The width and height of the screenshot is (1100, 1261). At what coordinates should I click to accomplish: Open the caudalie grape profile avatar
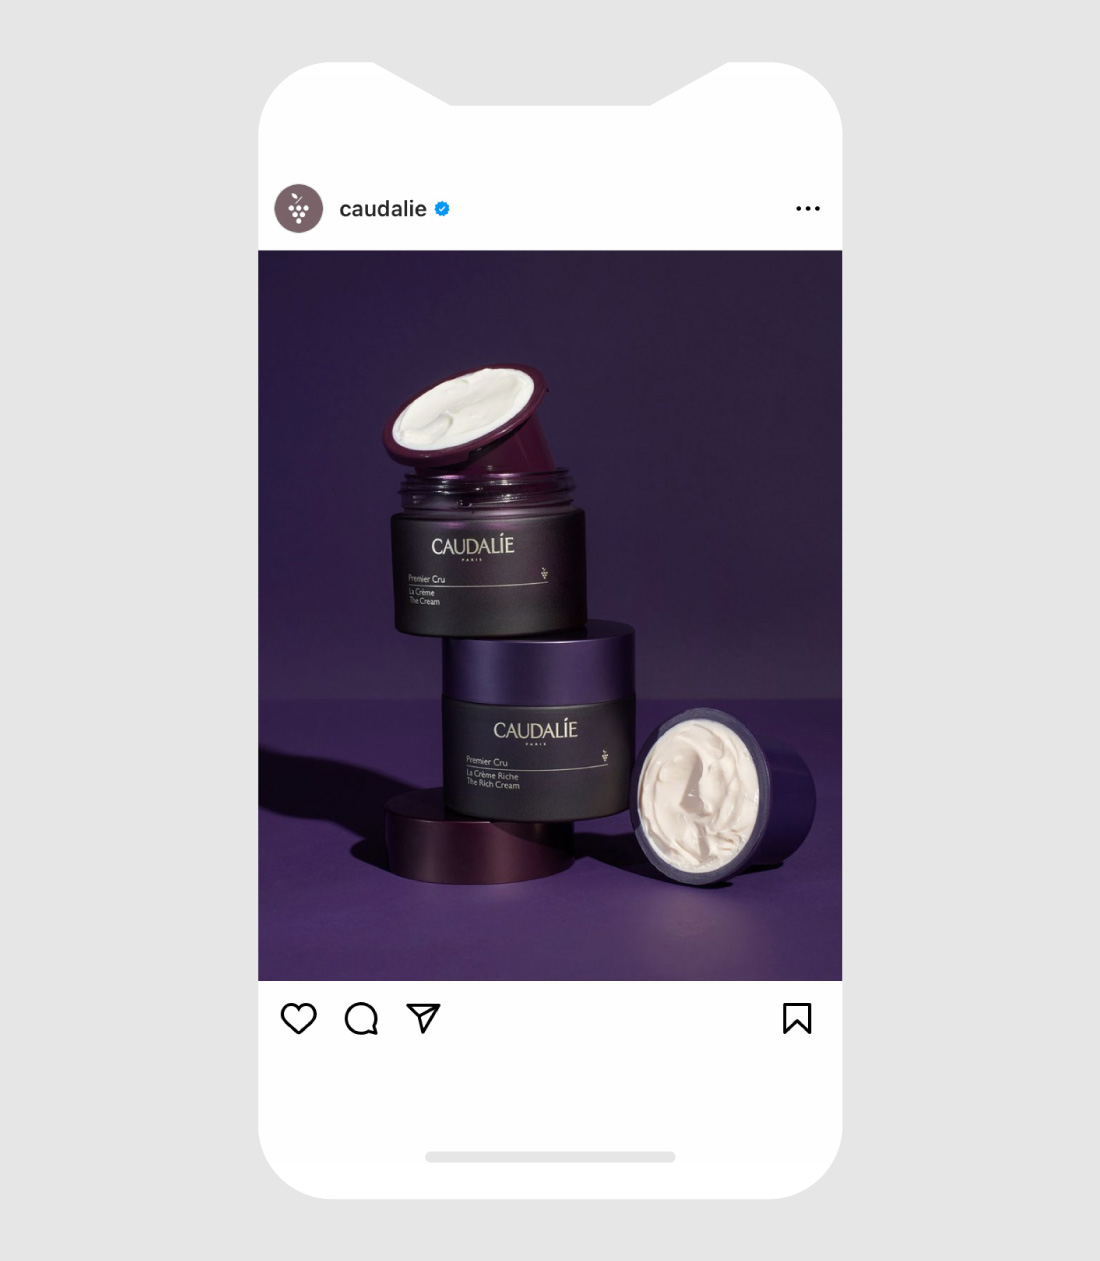coord(299,209)
